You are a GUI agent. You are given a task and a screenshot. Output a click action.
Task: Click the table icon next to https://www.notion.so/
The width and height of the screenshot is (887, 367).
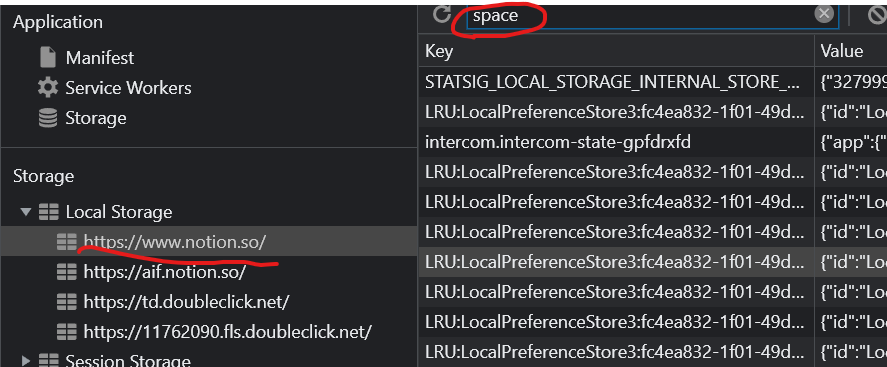pyautogui.click(x=67, y=242)
